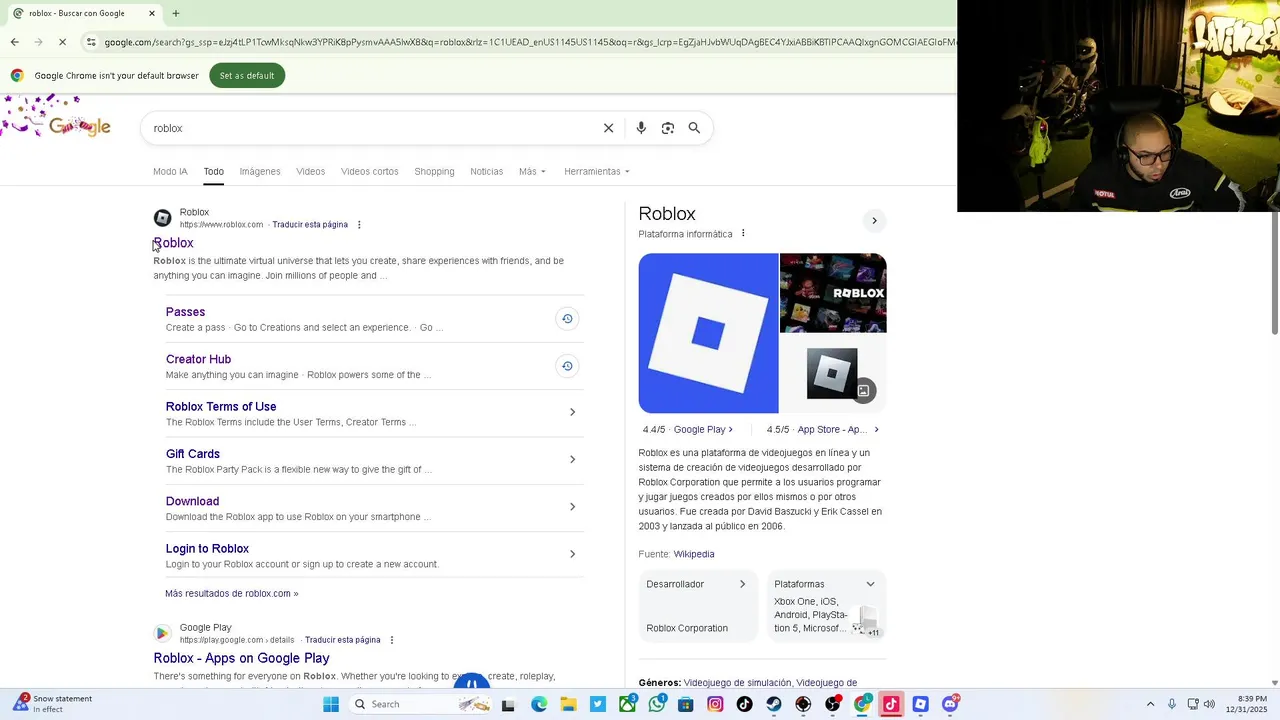Click 'Traducir esta página' for roblox.com
This screenshot has width=1280, height=720.
click(310, 225)
